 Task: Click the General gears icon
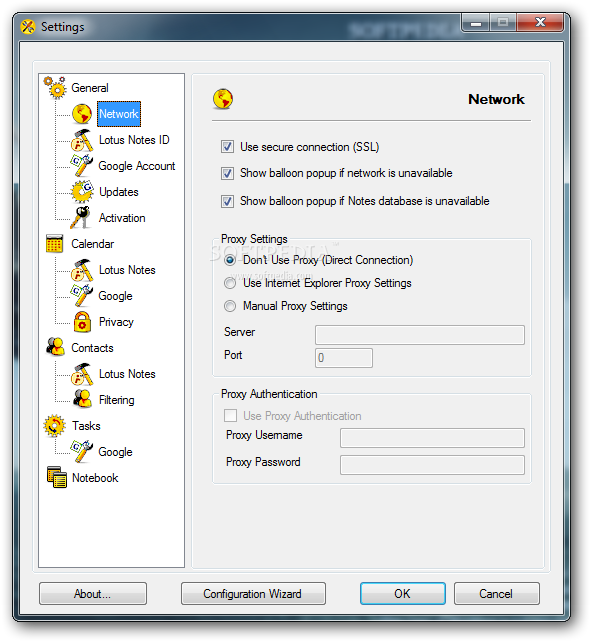pyautogui.click(x=55, y=87)
